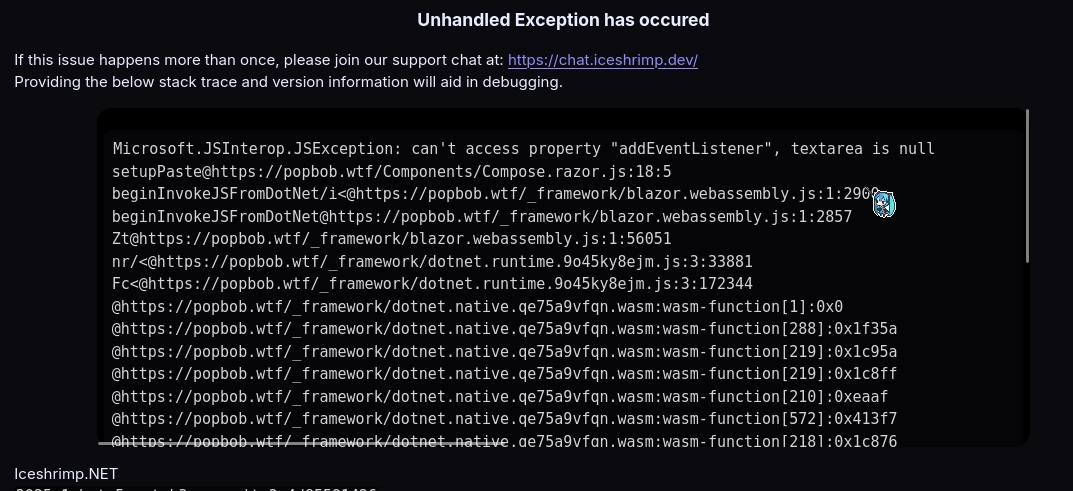Click the wasm-function[572]:0x413f7 trace line
The image size is (1073, 491).
click(x=504, y=419)
